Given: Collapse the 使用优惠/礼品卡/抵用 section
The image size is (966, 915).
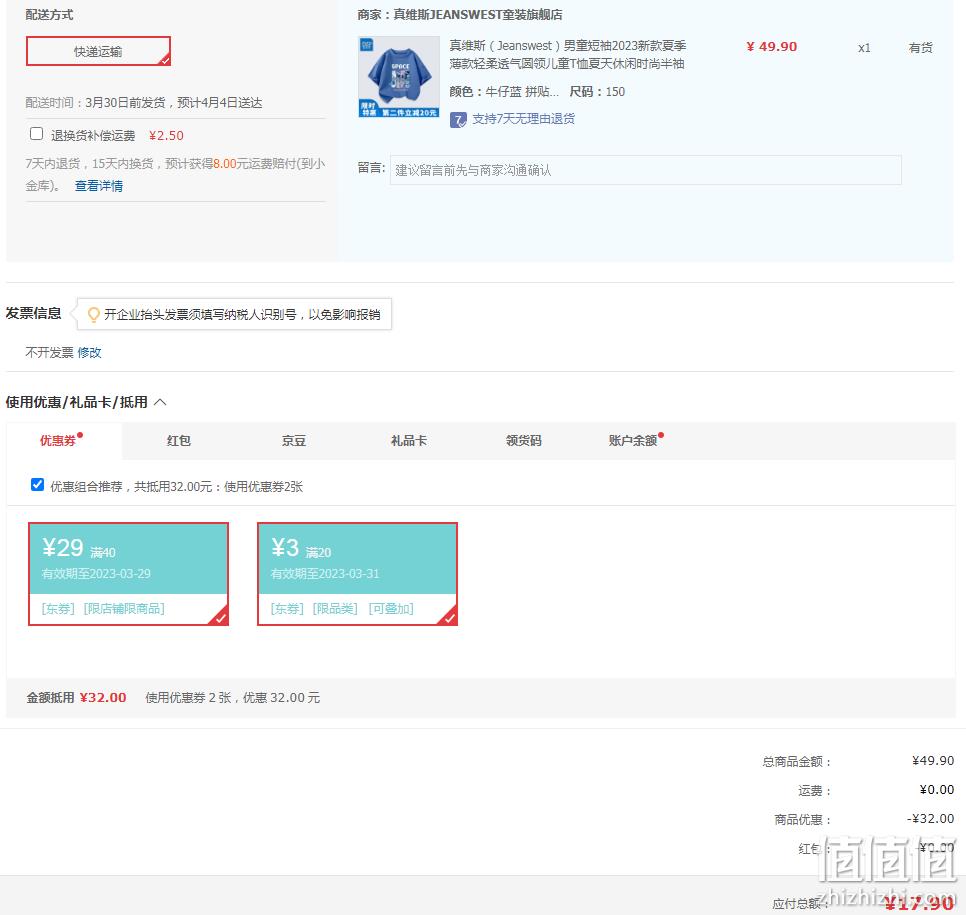Looking at the screenshot, I should pyautogui.click(x=160, y=402).
